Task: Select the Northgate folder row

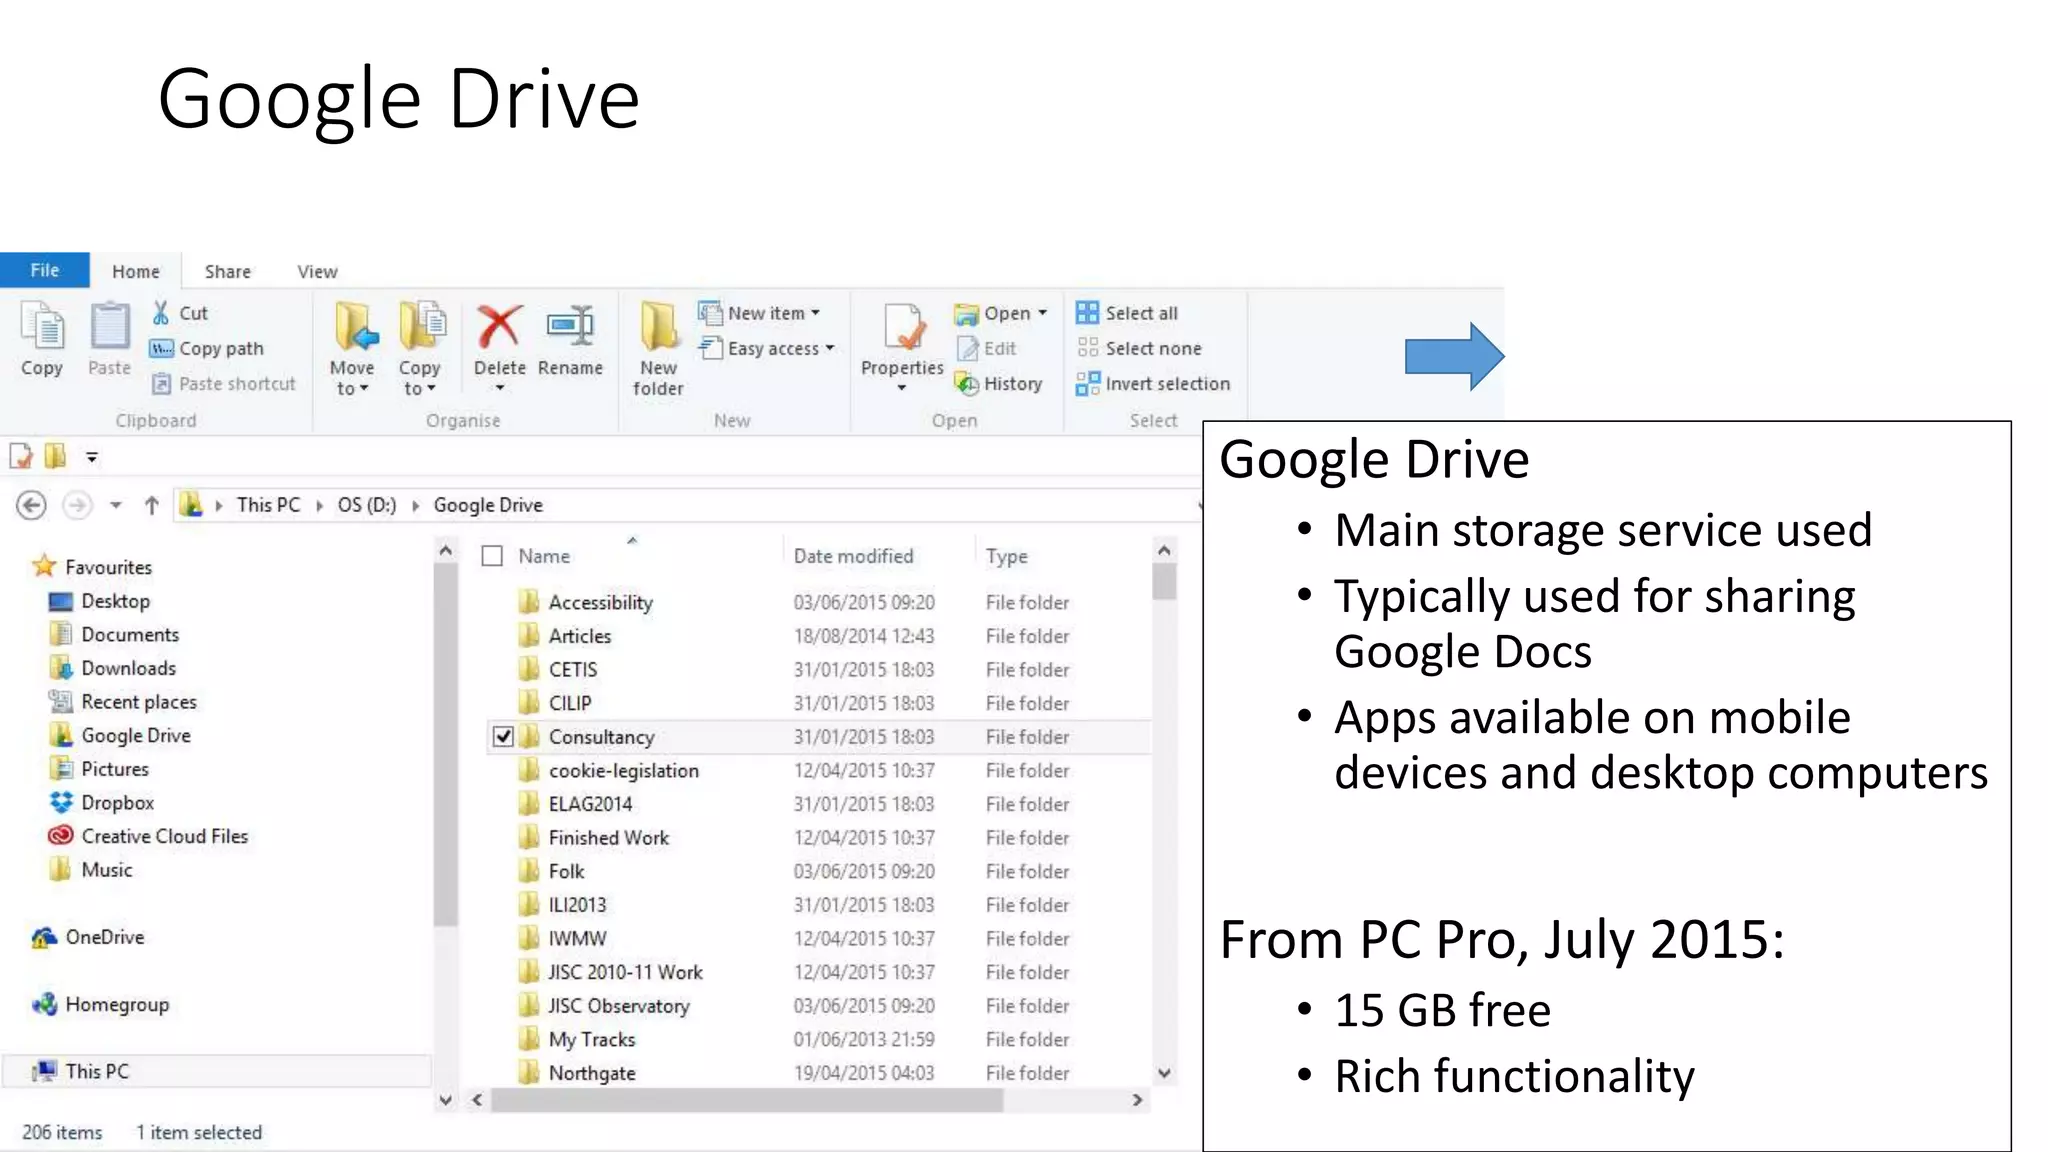Action: (x=818, y=1072)
